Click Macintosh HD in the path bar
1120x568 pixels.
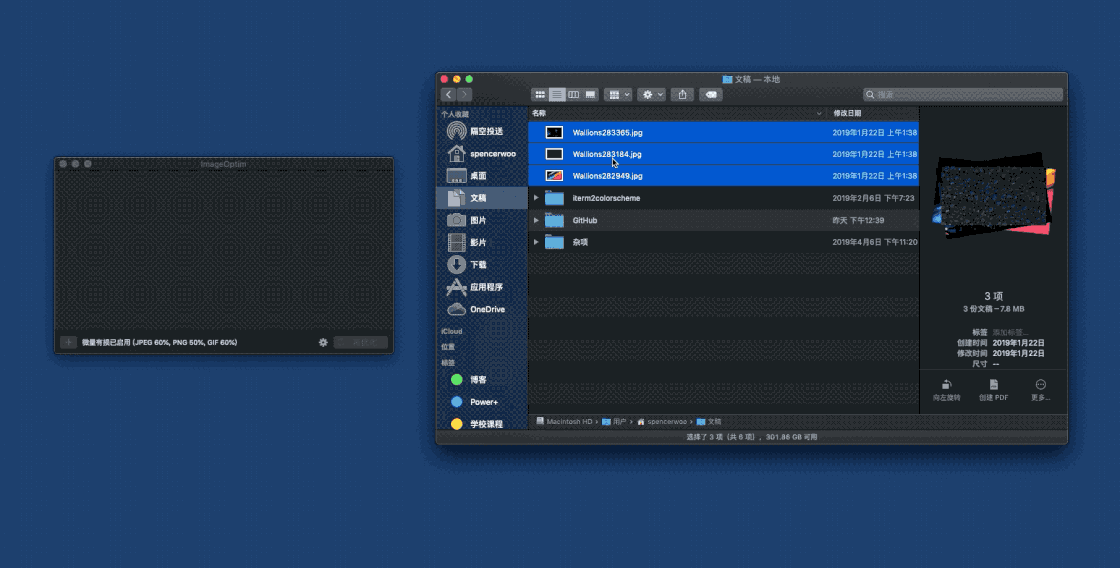click(x=564, y=422)
